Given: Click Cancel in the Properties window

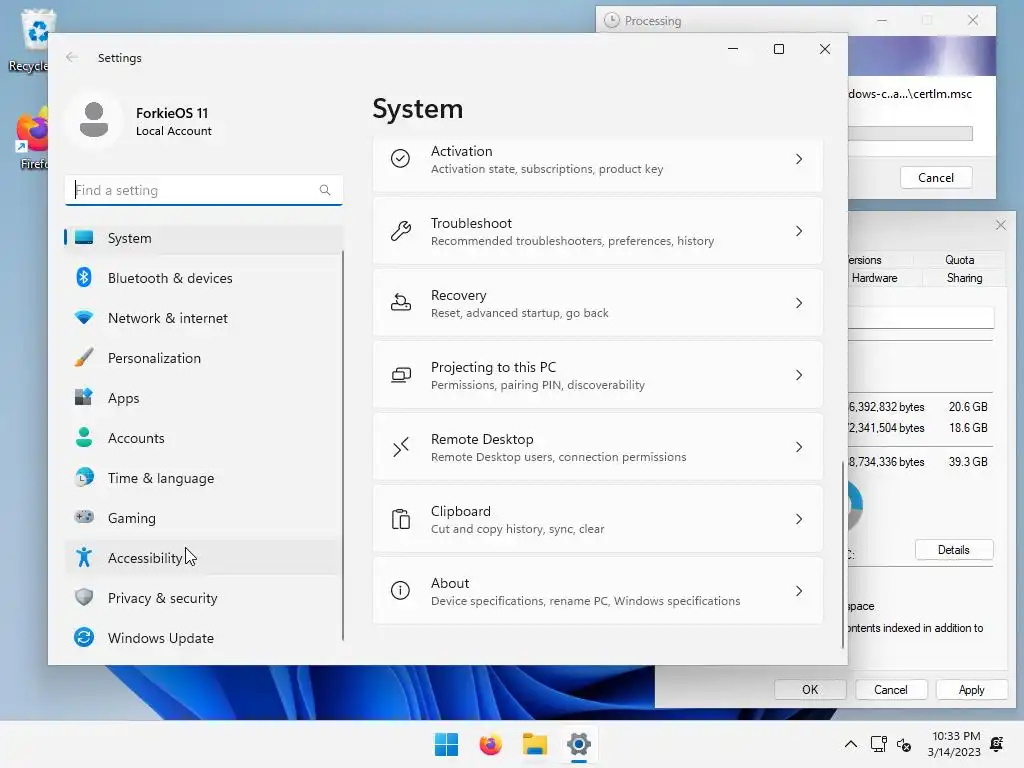Looking at the screenshot, I should tap(891, 690).
